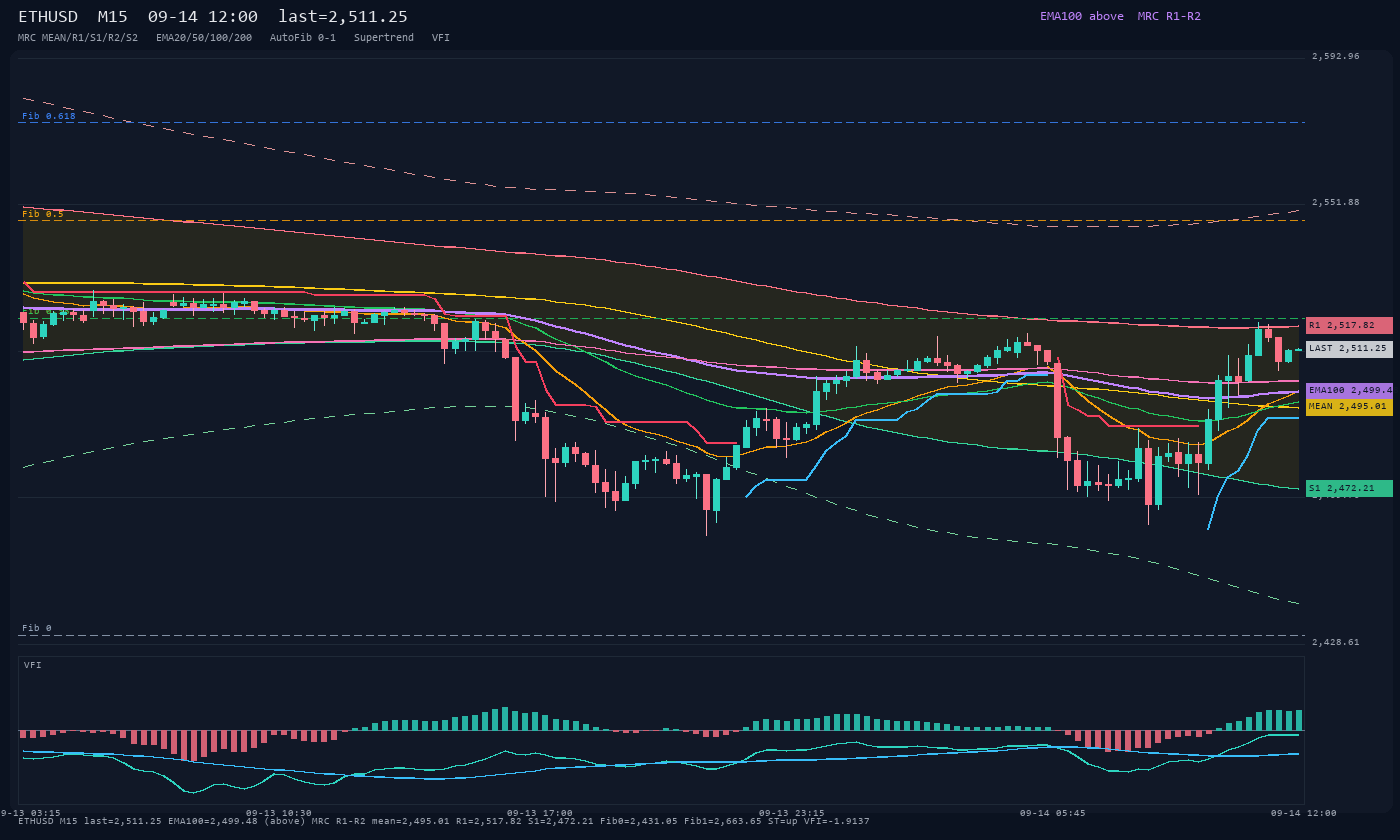Click the Fib 0.618 level label
Screen dimensions: 1400x840
tap(49, 116)
